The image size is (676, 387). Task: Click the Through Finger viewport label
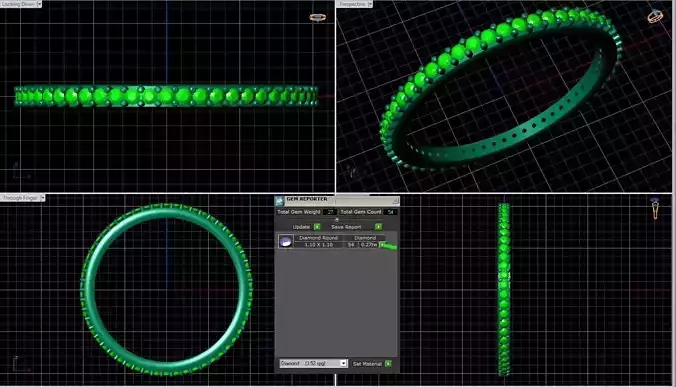click(20, 198)
